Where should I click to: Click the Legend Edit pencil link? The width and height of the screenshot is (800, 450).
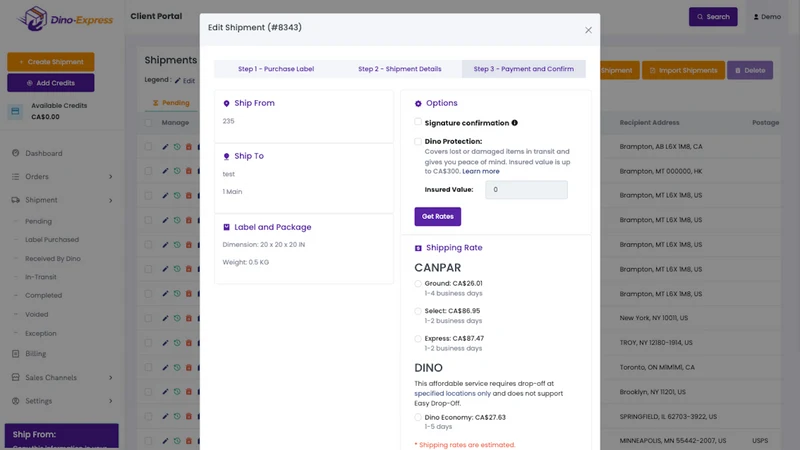tap(185, 81)
